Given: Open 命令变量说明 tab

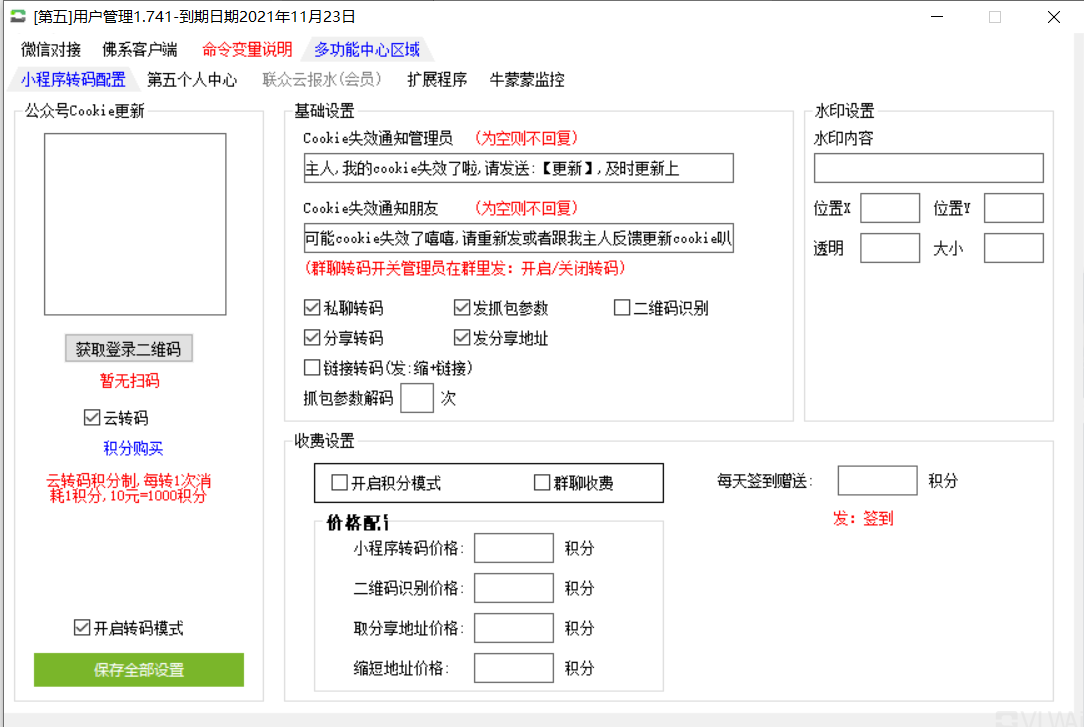Looking at the screenshot, I should pyautogui.click(x=247, y=50).
